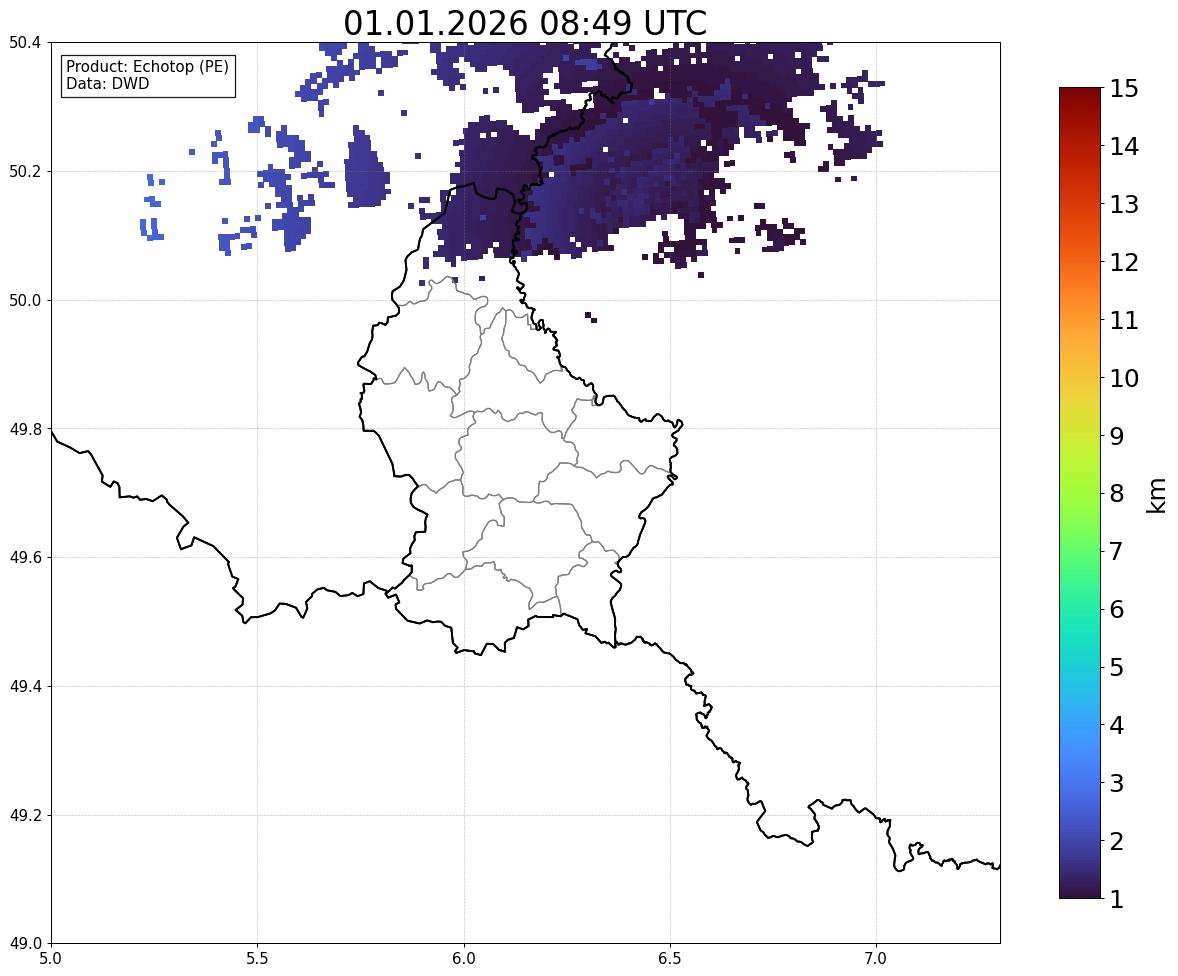Click the colorbar unit label 'km'
Viewport: 1178px width, 976px height.
pos(1157,495)
